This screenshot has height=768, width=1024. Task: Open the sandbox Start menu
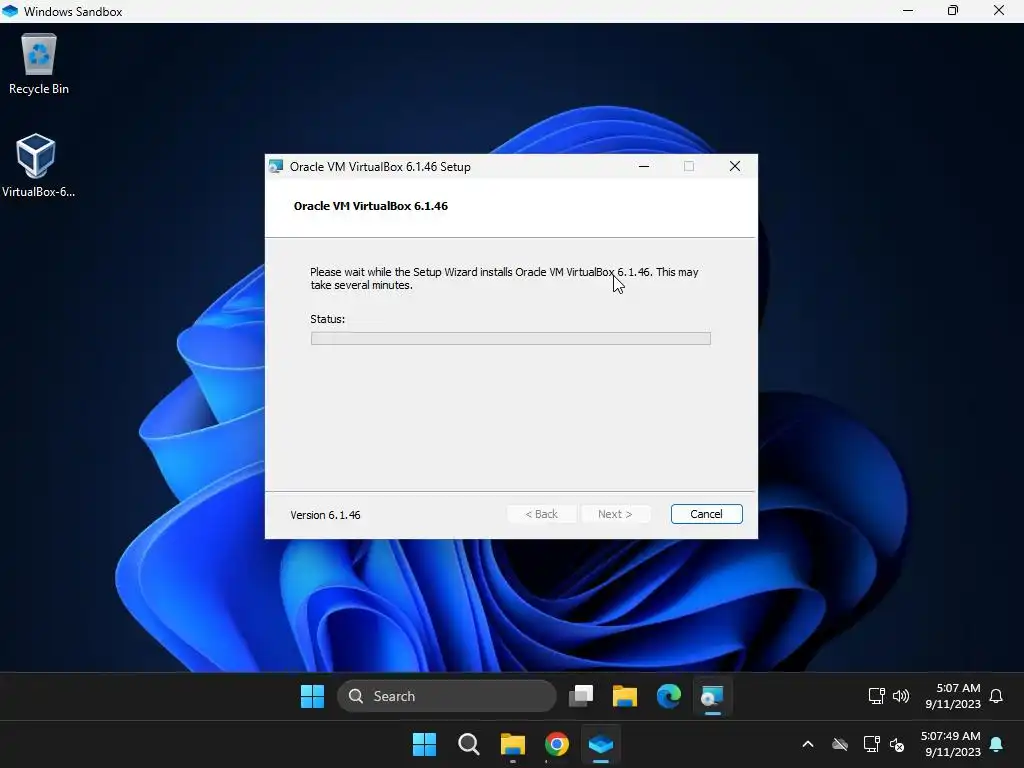312,696
